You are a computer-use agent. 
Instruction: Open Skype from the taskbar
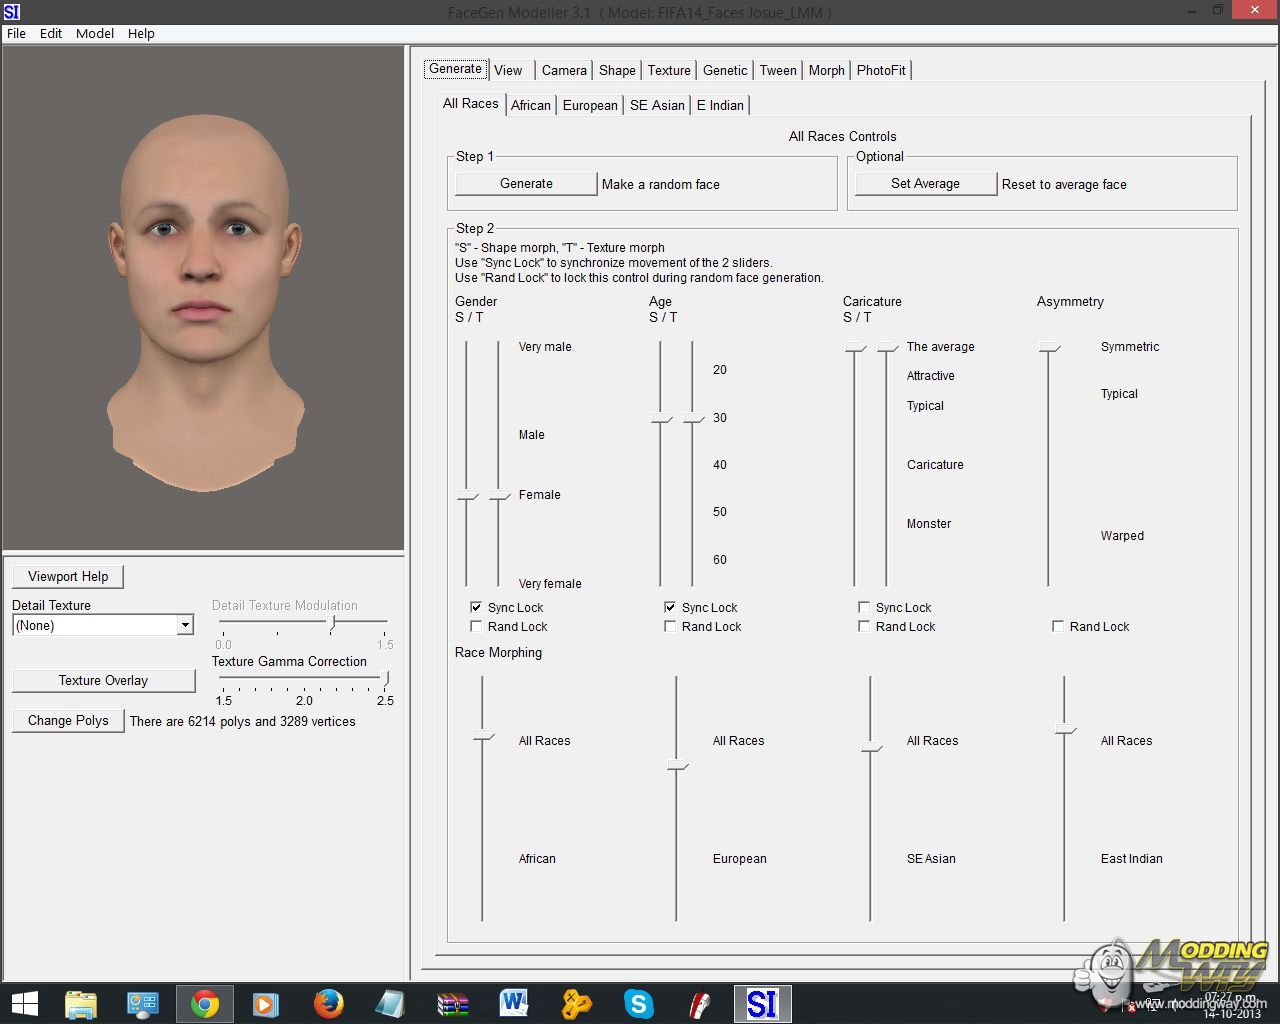pos(638,1003)
